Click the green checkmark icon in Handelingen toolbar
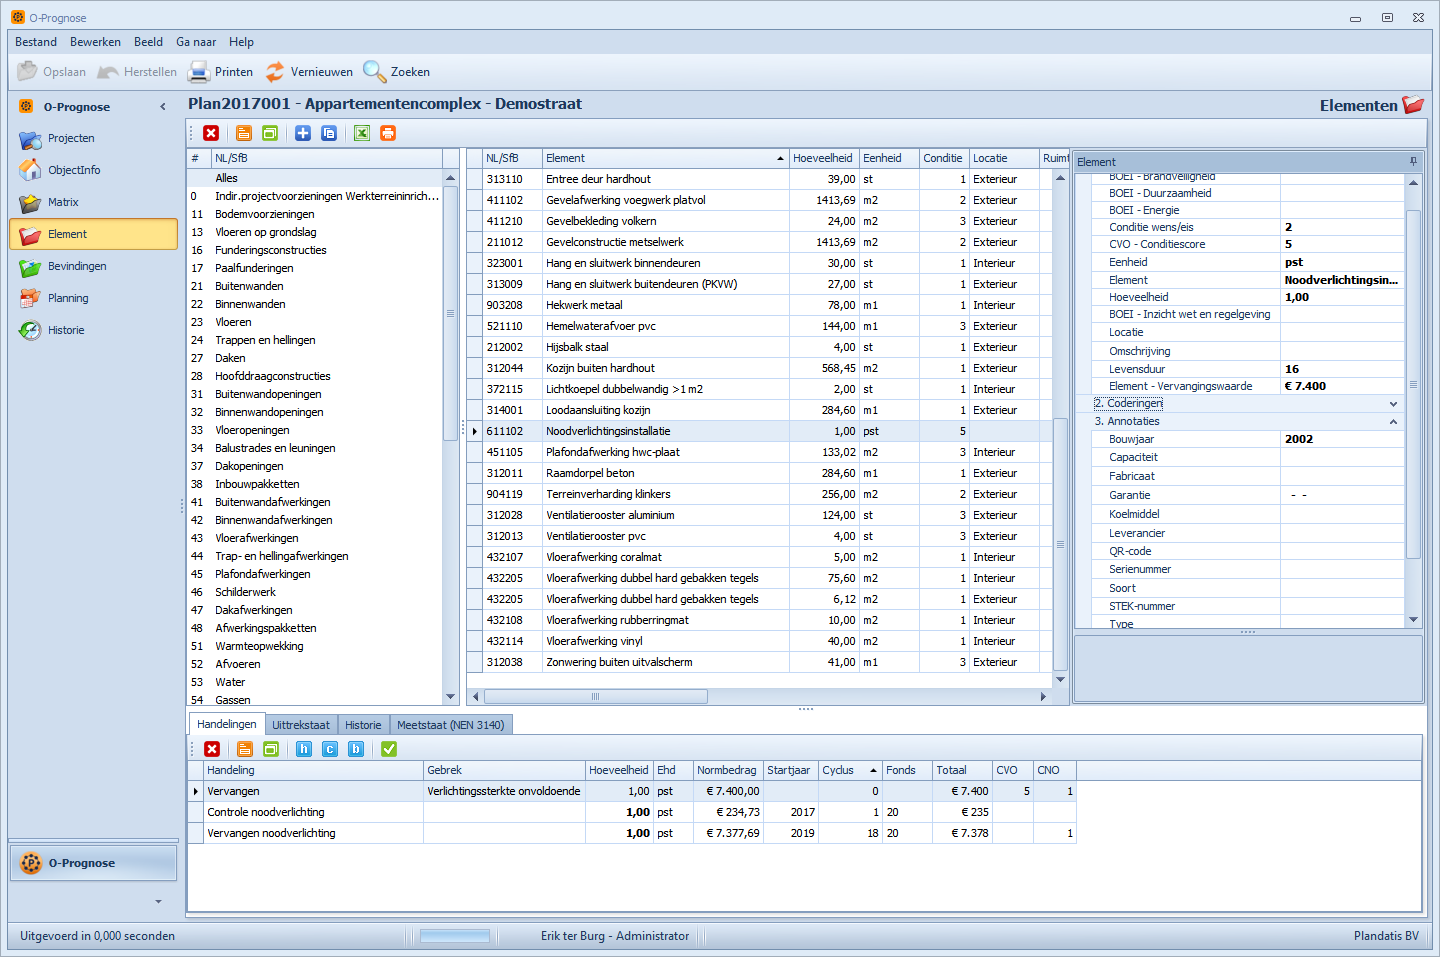This screenshot has height=957, width=1440. point(389,749)
